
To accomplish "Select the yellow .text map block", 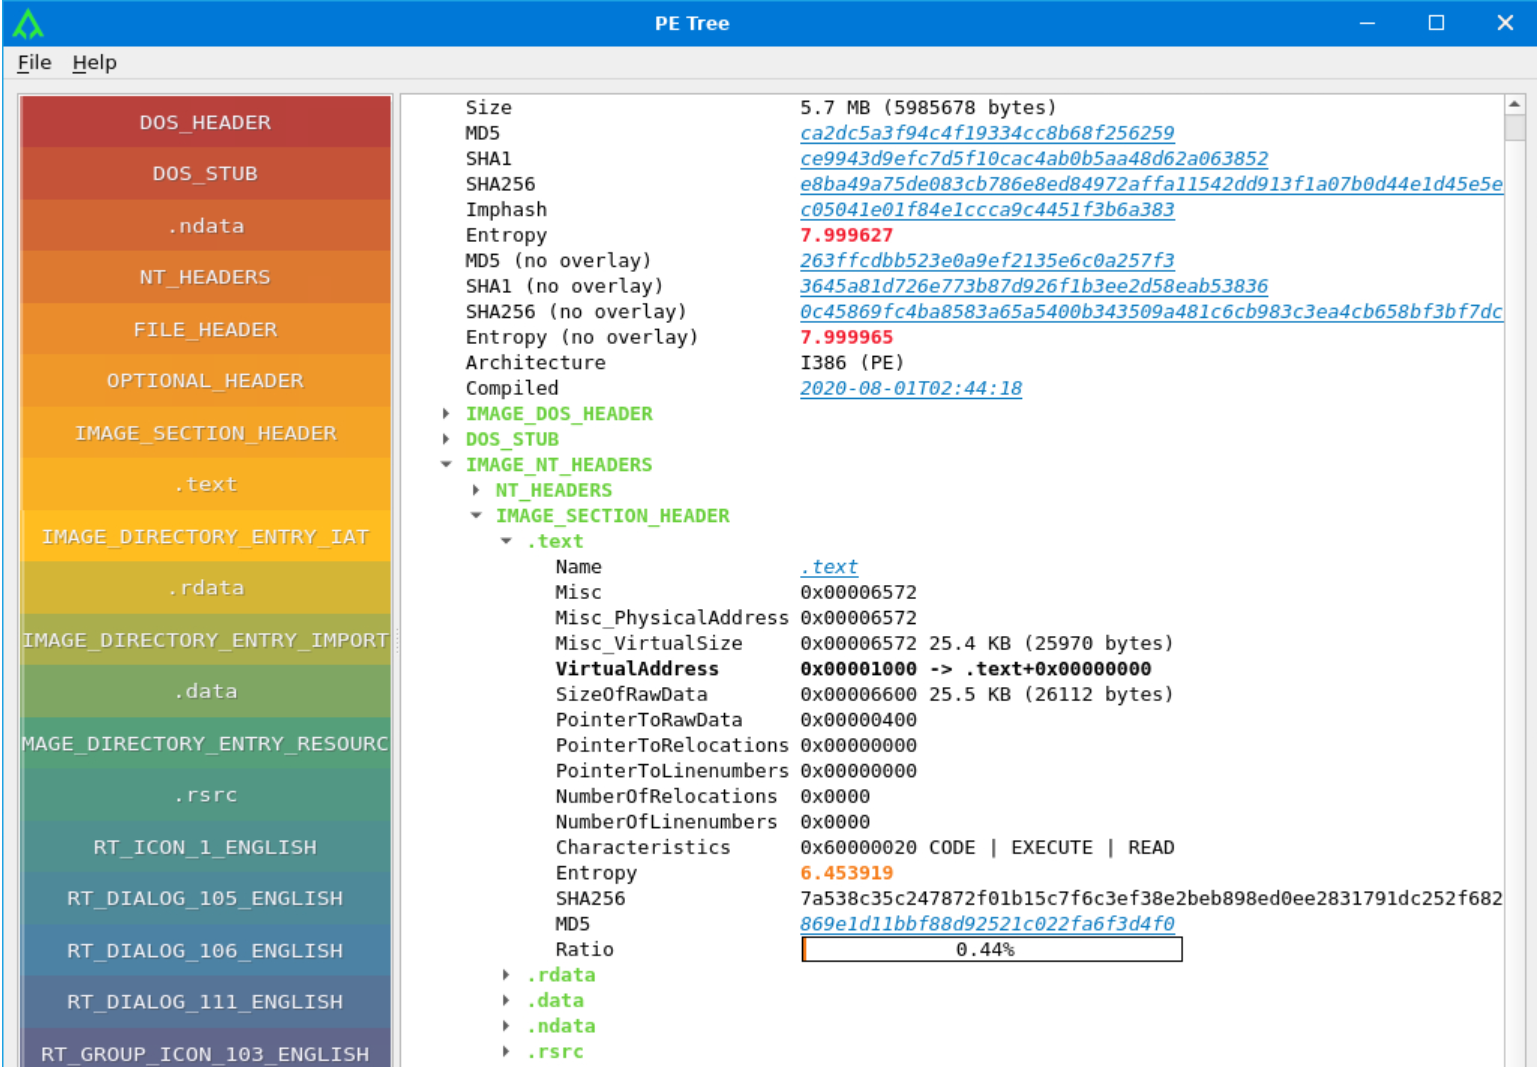I will coord(205,484).
